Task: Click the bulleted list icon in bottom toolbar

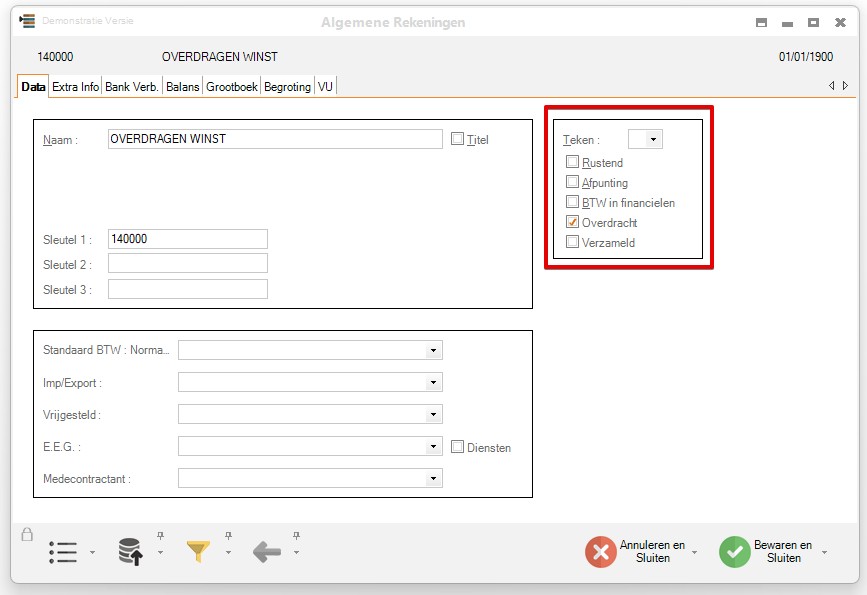Action: pos(63,552)
